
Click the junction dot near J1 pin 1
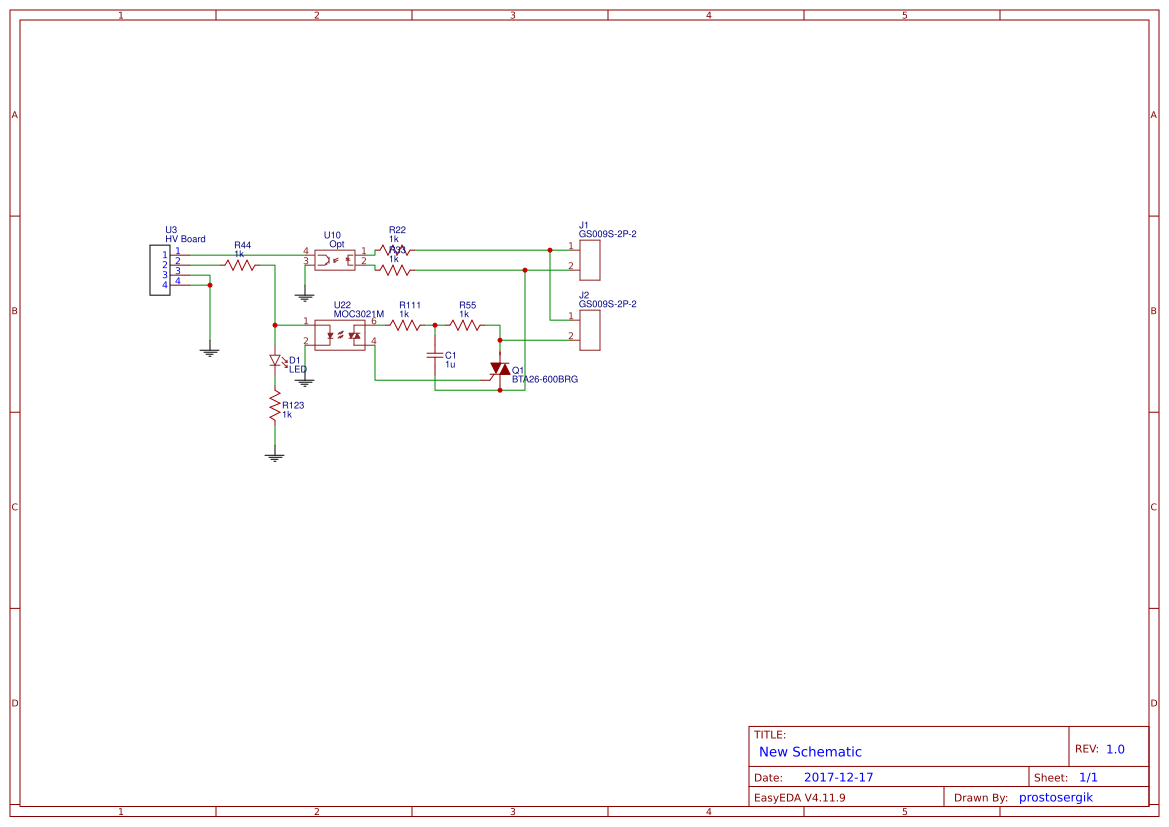click(550, 249)
